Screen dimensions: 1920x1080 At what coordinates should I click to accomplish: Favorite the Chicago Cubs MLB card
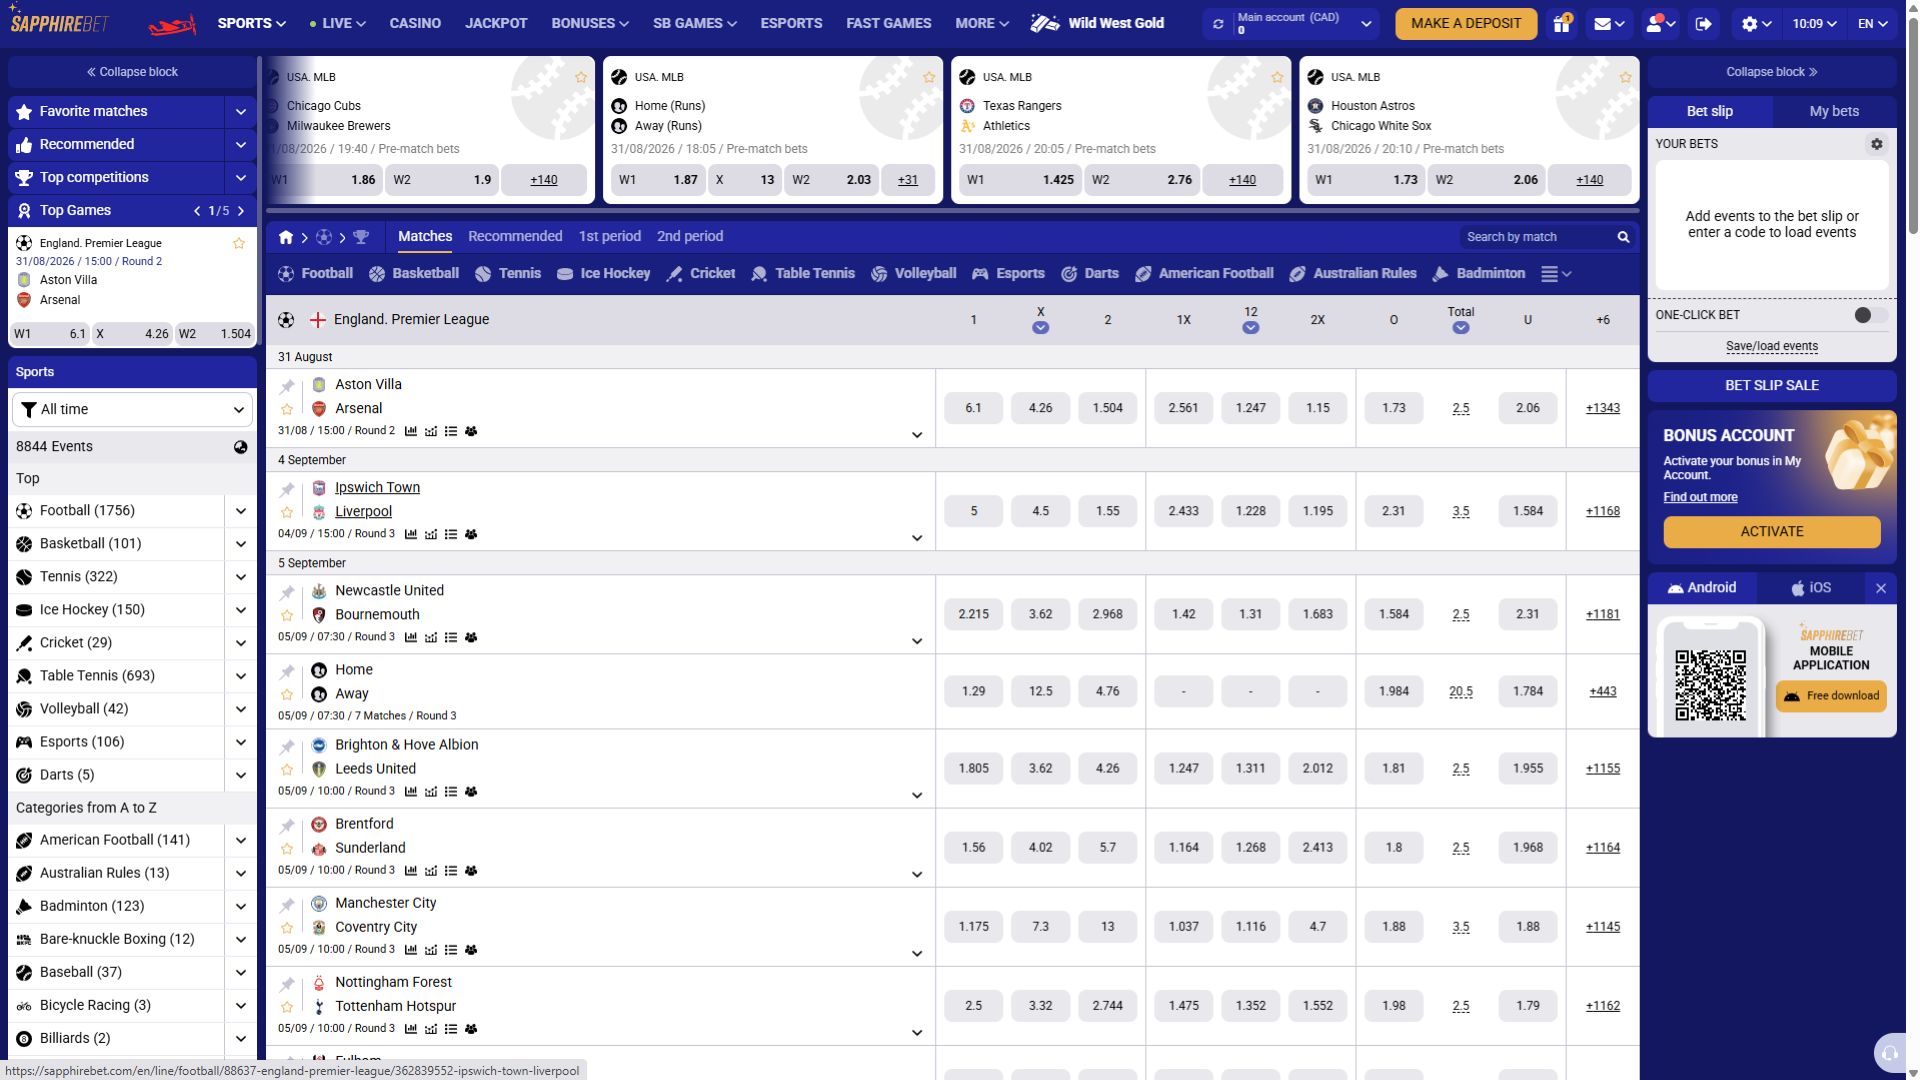580,77
